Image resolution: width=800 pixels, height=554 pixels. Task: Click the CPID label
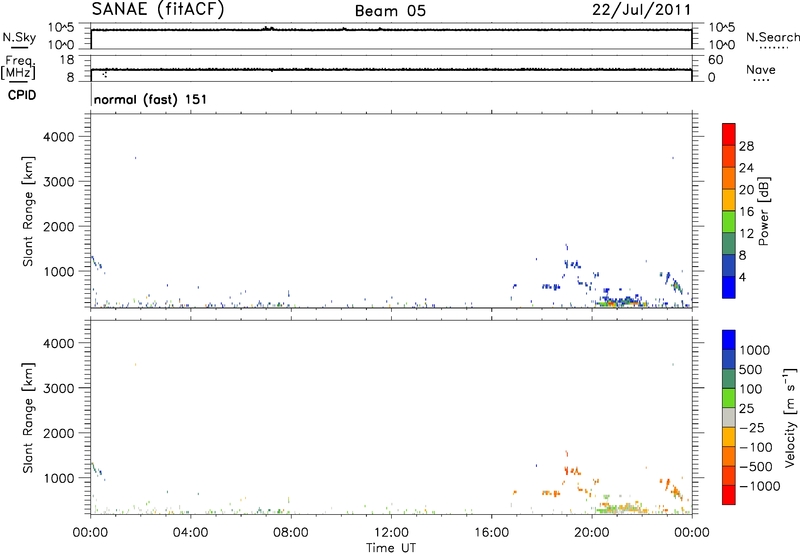pos(22,95)
